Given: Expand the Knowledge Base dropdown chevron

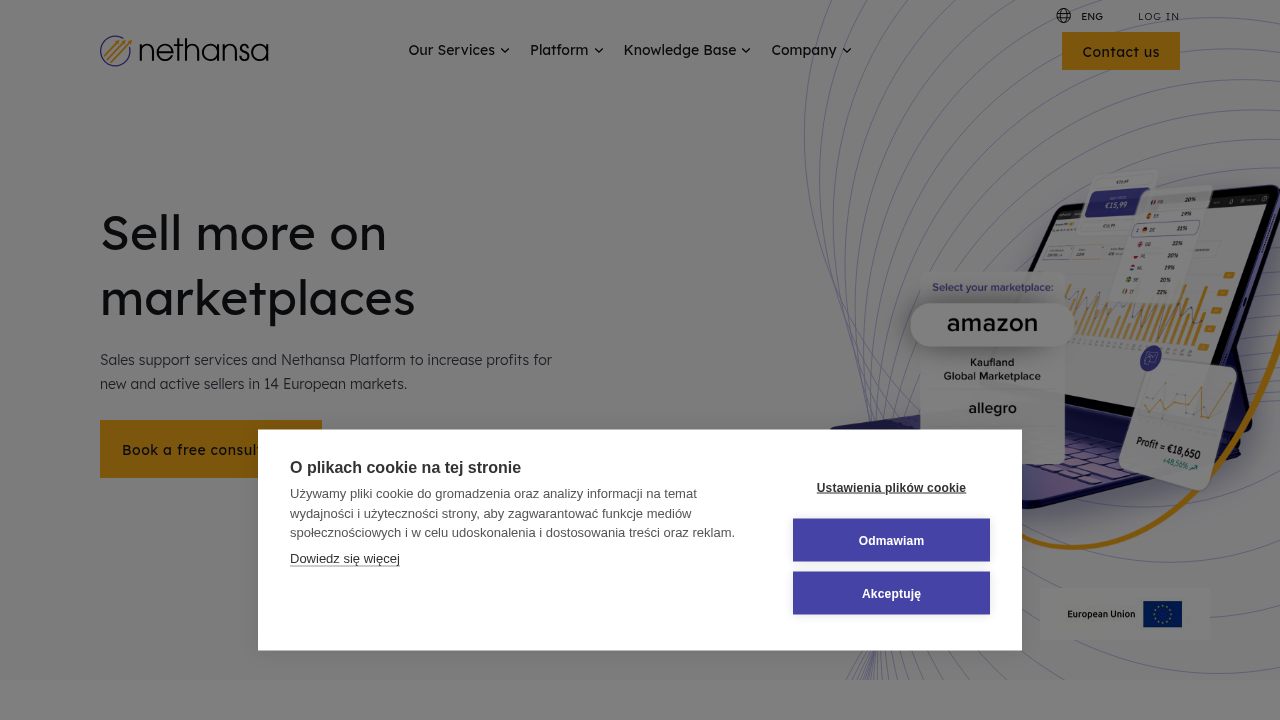Looking at the screenshot, I should [746, 50].
